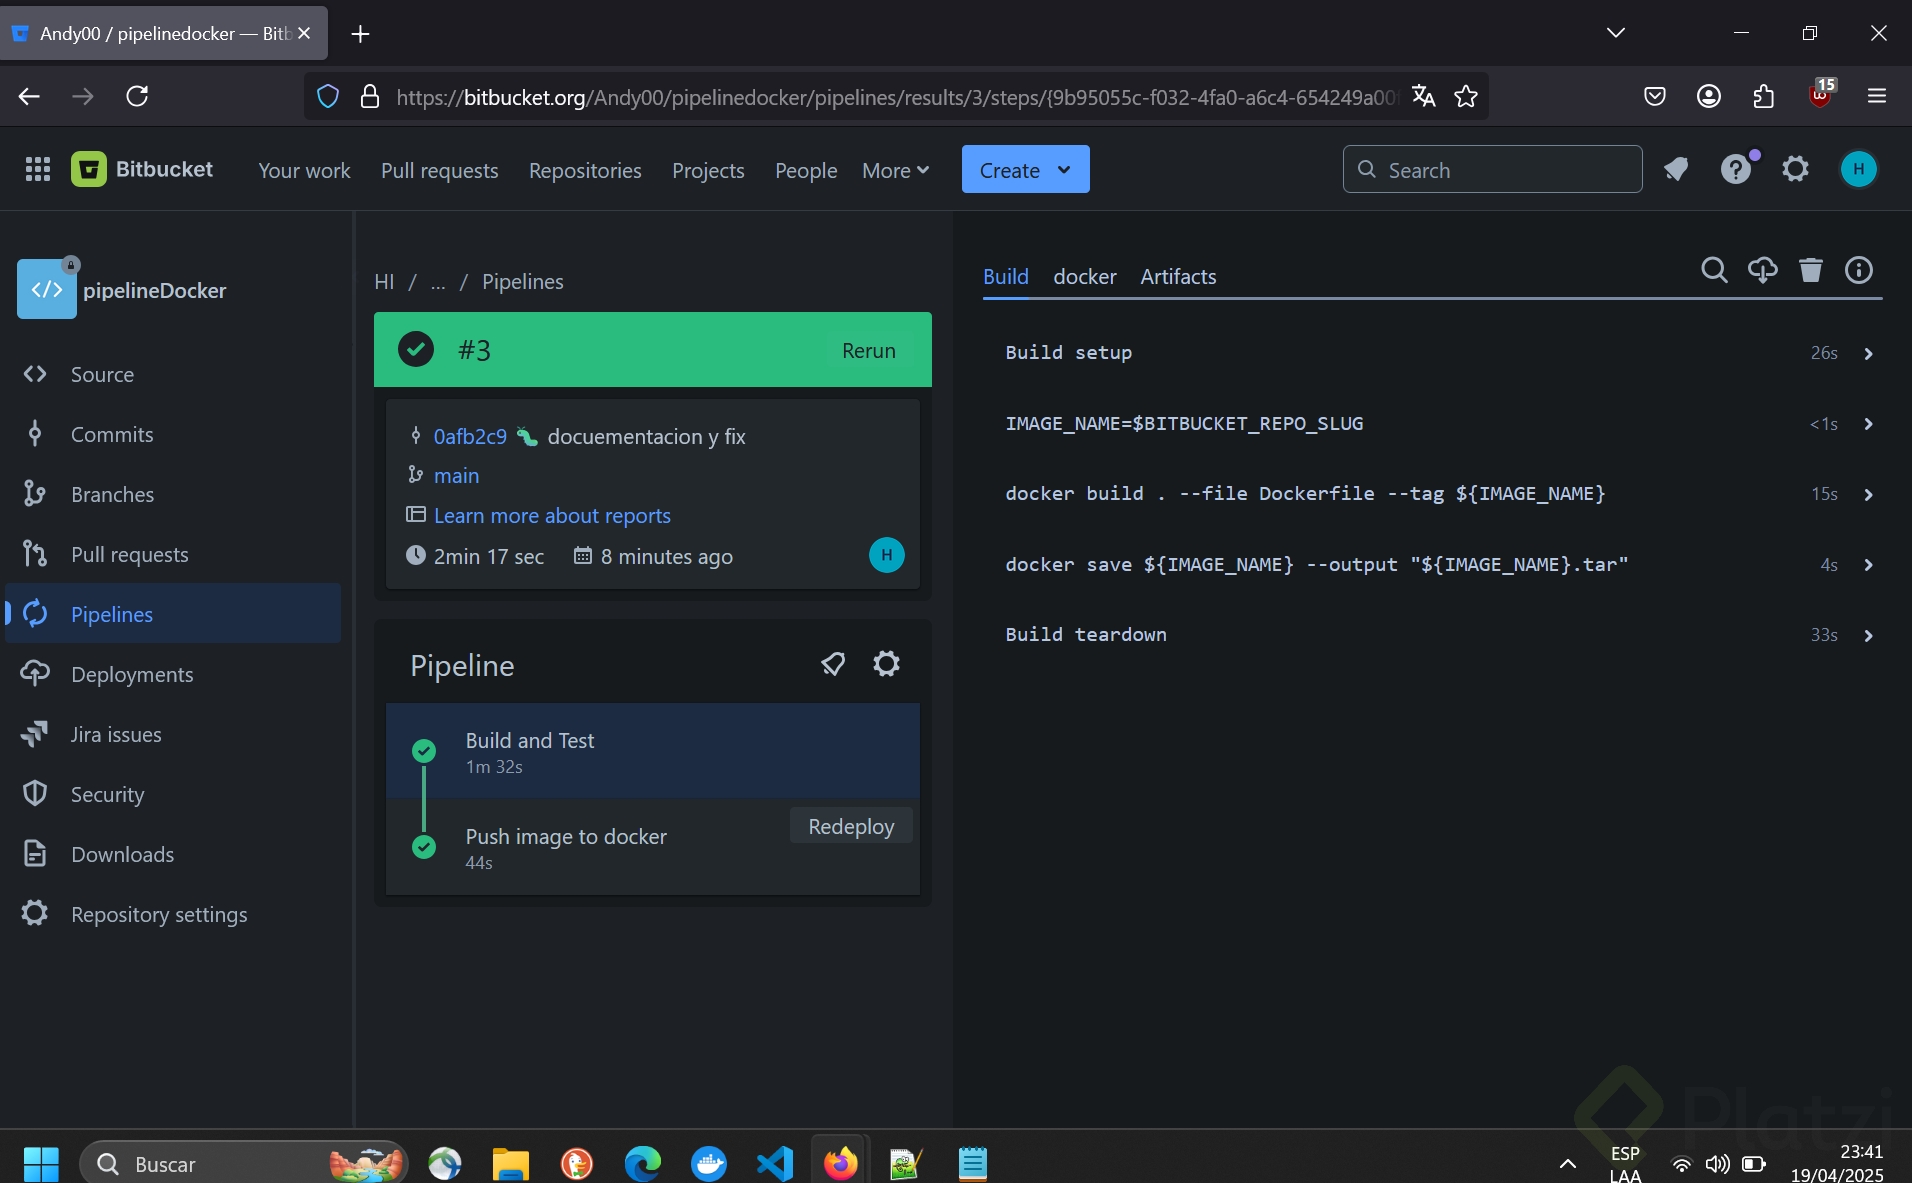Click the Bitbucket Search field
Screen dimensions: 1912x1183
click(1492, 169)
